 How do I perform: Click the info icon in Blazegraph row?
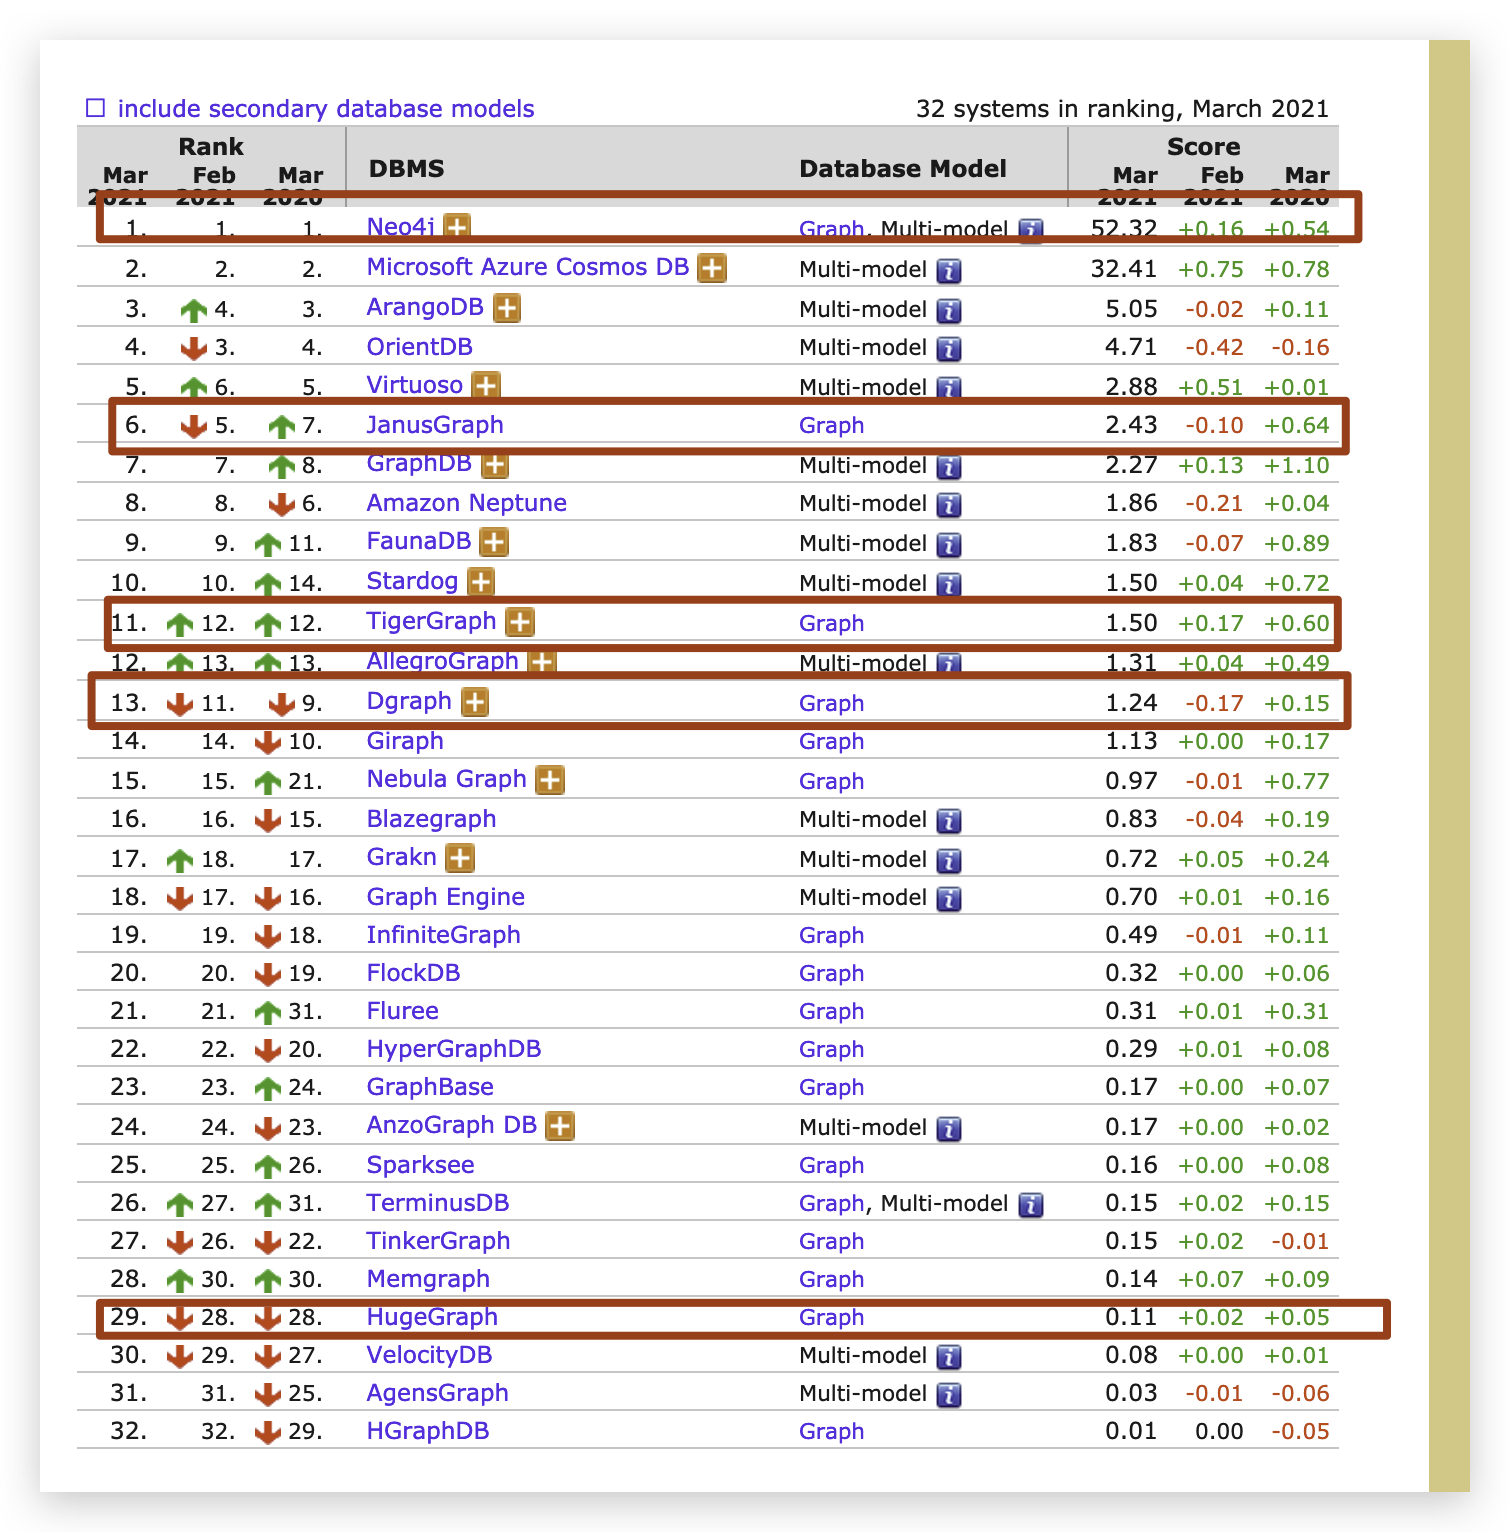coord(949,820)
